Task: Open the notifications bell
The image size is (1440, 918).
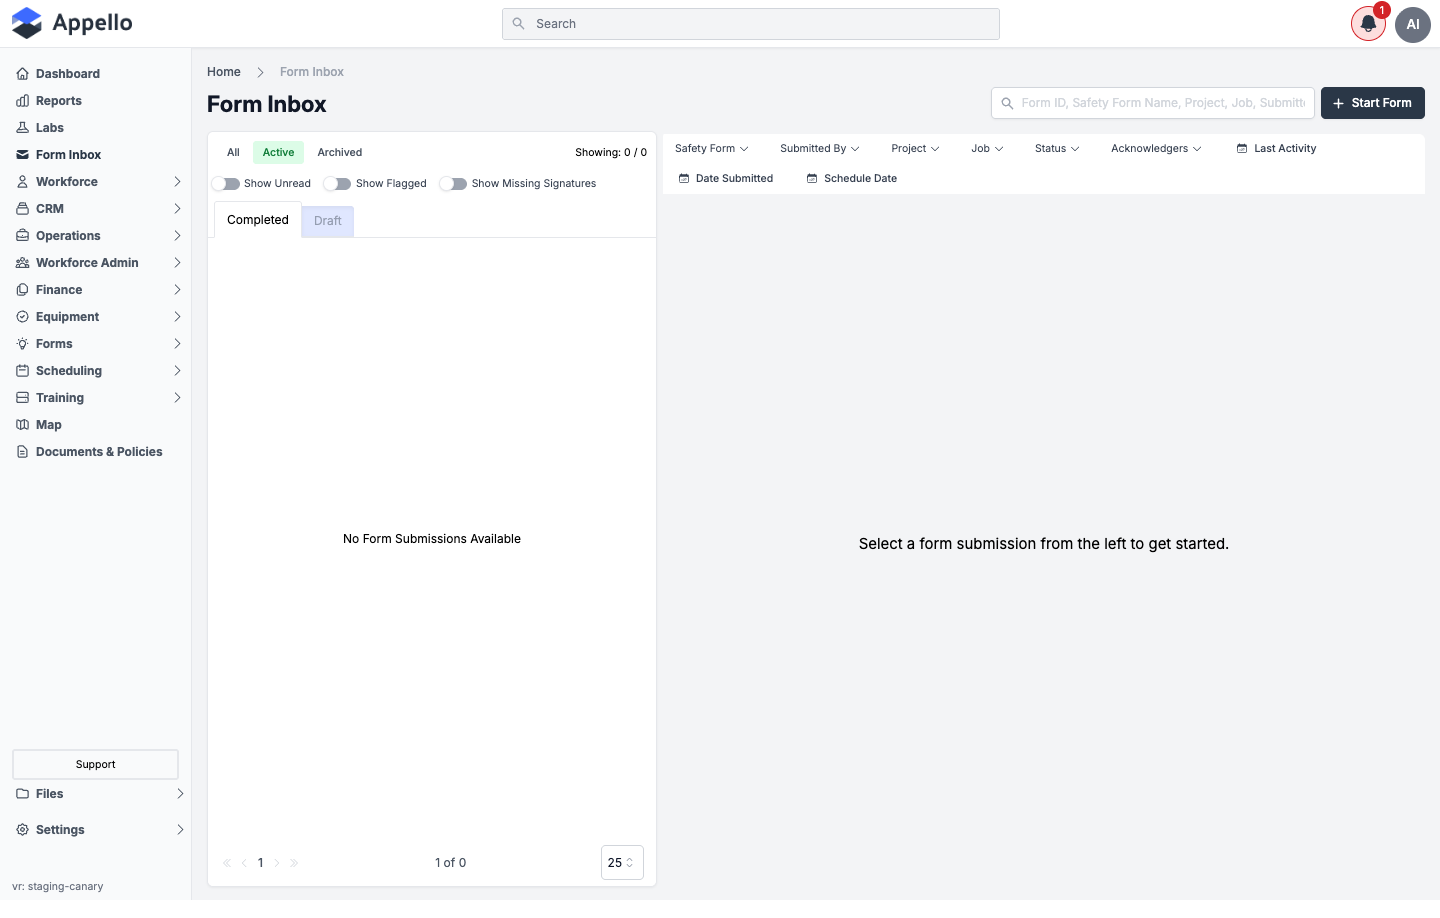Action: coord(1368,24)
